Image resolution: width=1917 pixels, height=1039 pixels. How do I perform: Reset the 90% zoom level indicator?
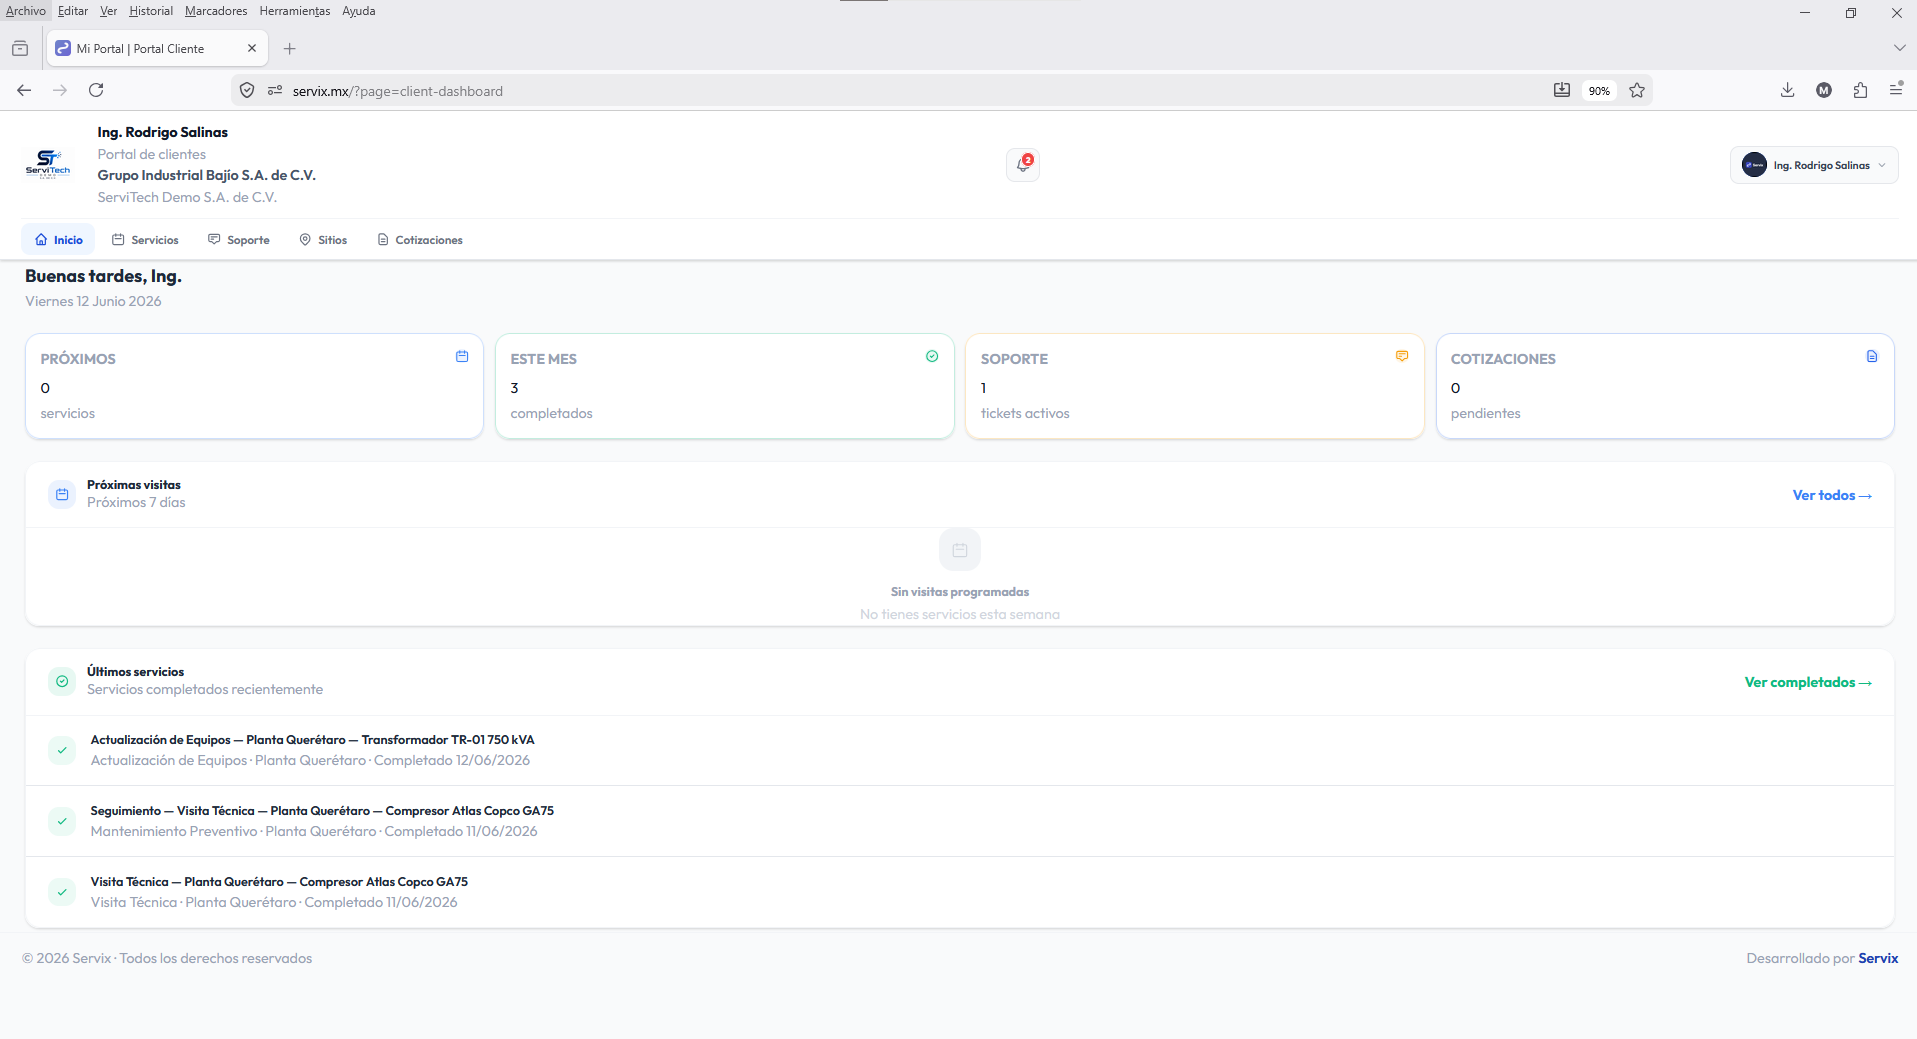[x=1599, y=91]
